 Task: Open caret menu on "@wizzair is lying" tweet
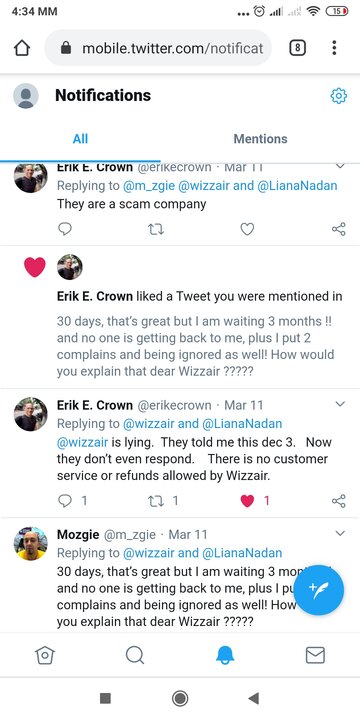(340, 404)
